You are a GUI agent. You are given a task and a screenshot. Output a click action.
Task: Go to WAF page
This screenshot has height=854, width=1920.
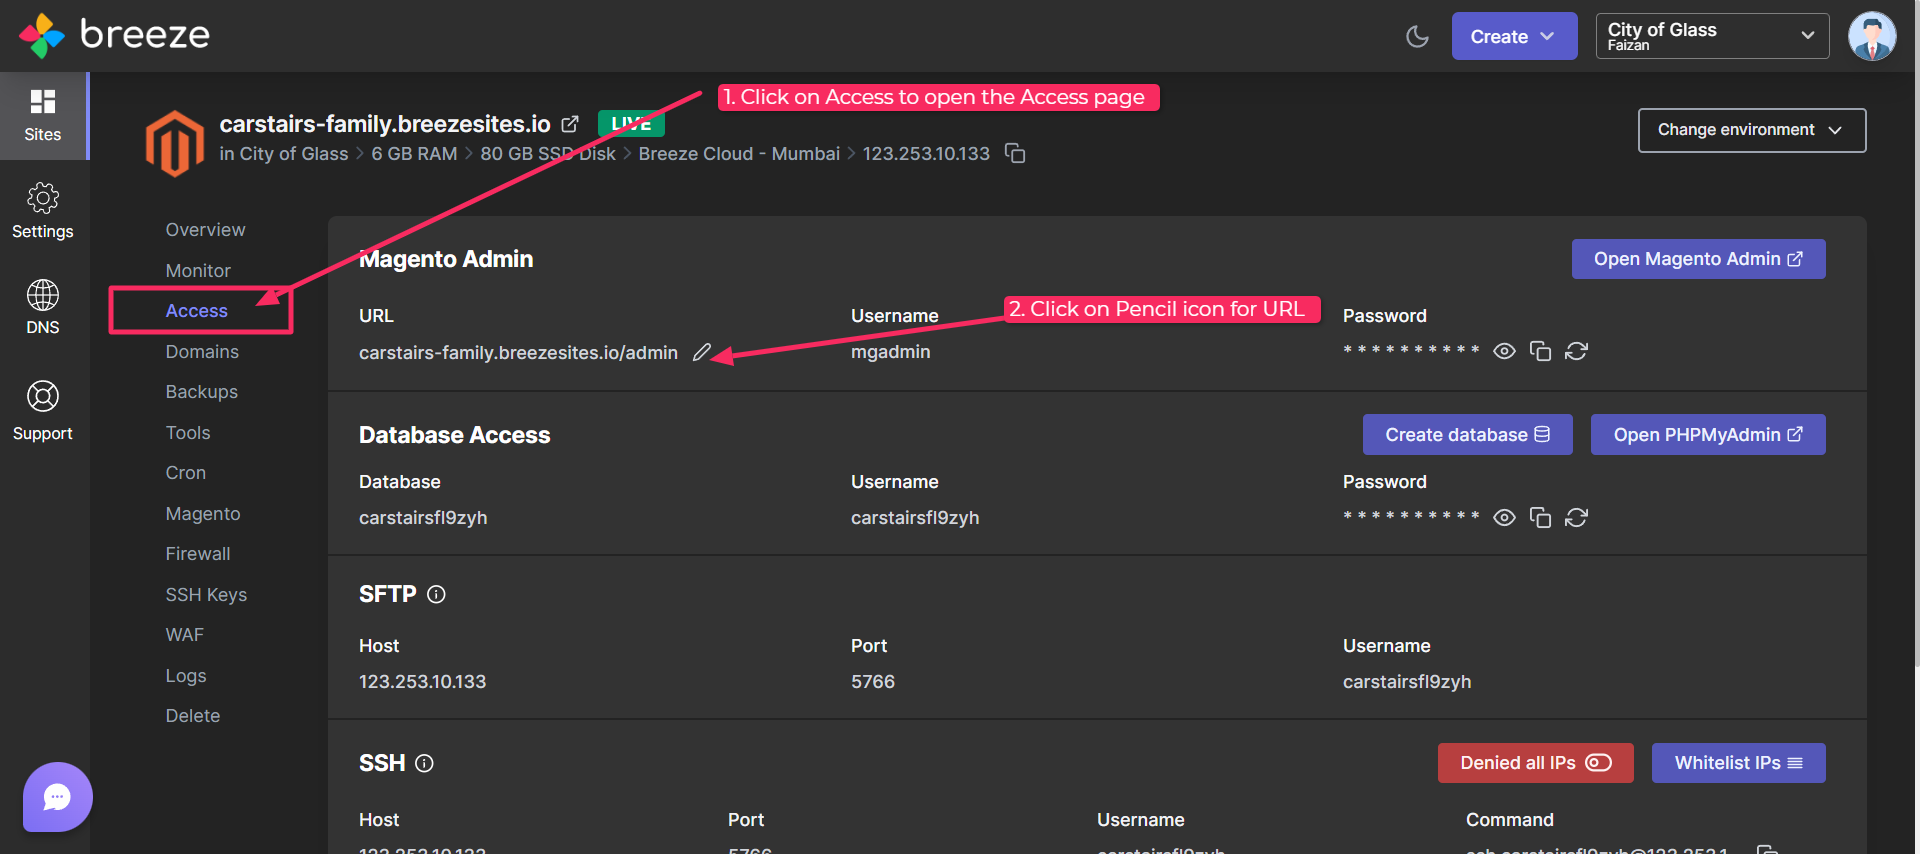point(185,635)
